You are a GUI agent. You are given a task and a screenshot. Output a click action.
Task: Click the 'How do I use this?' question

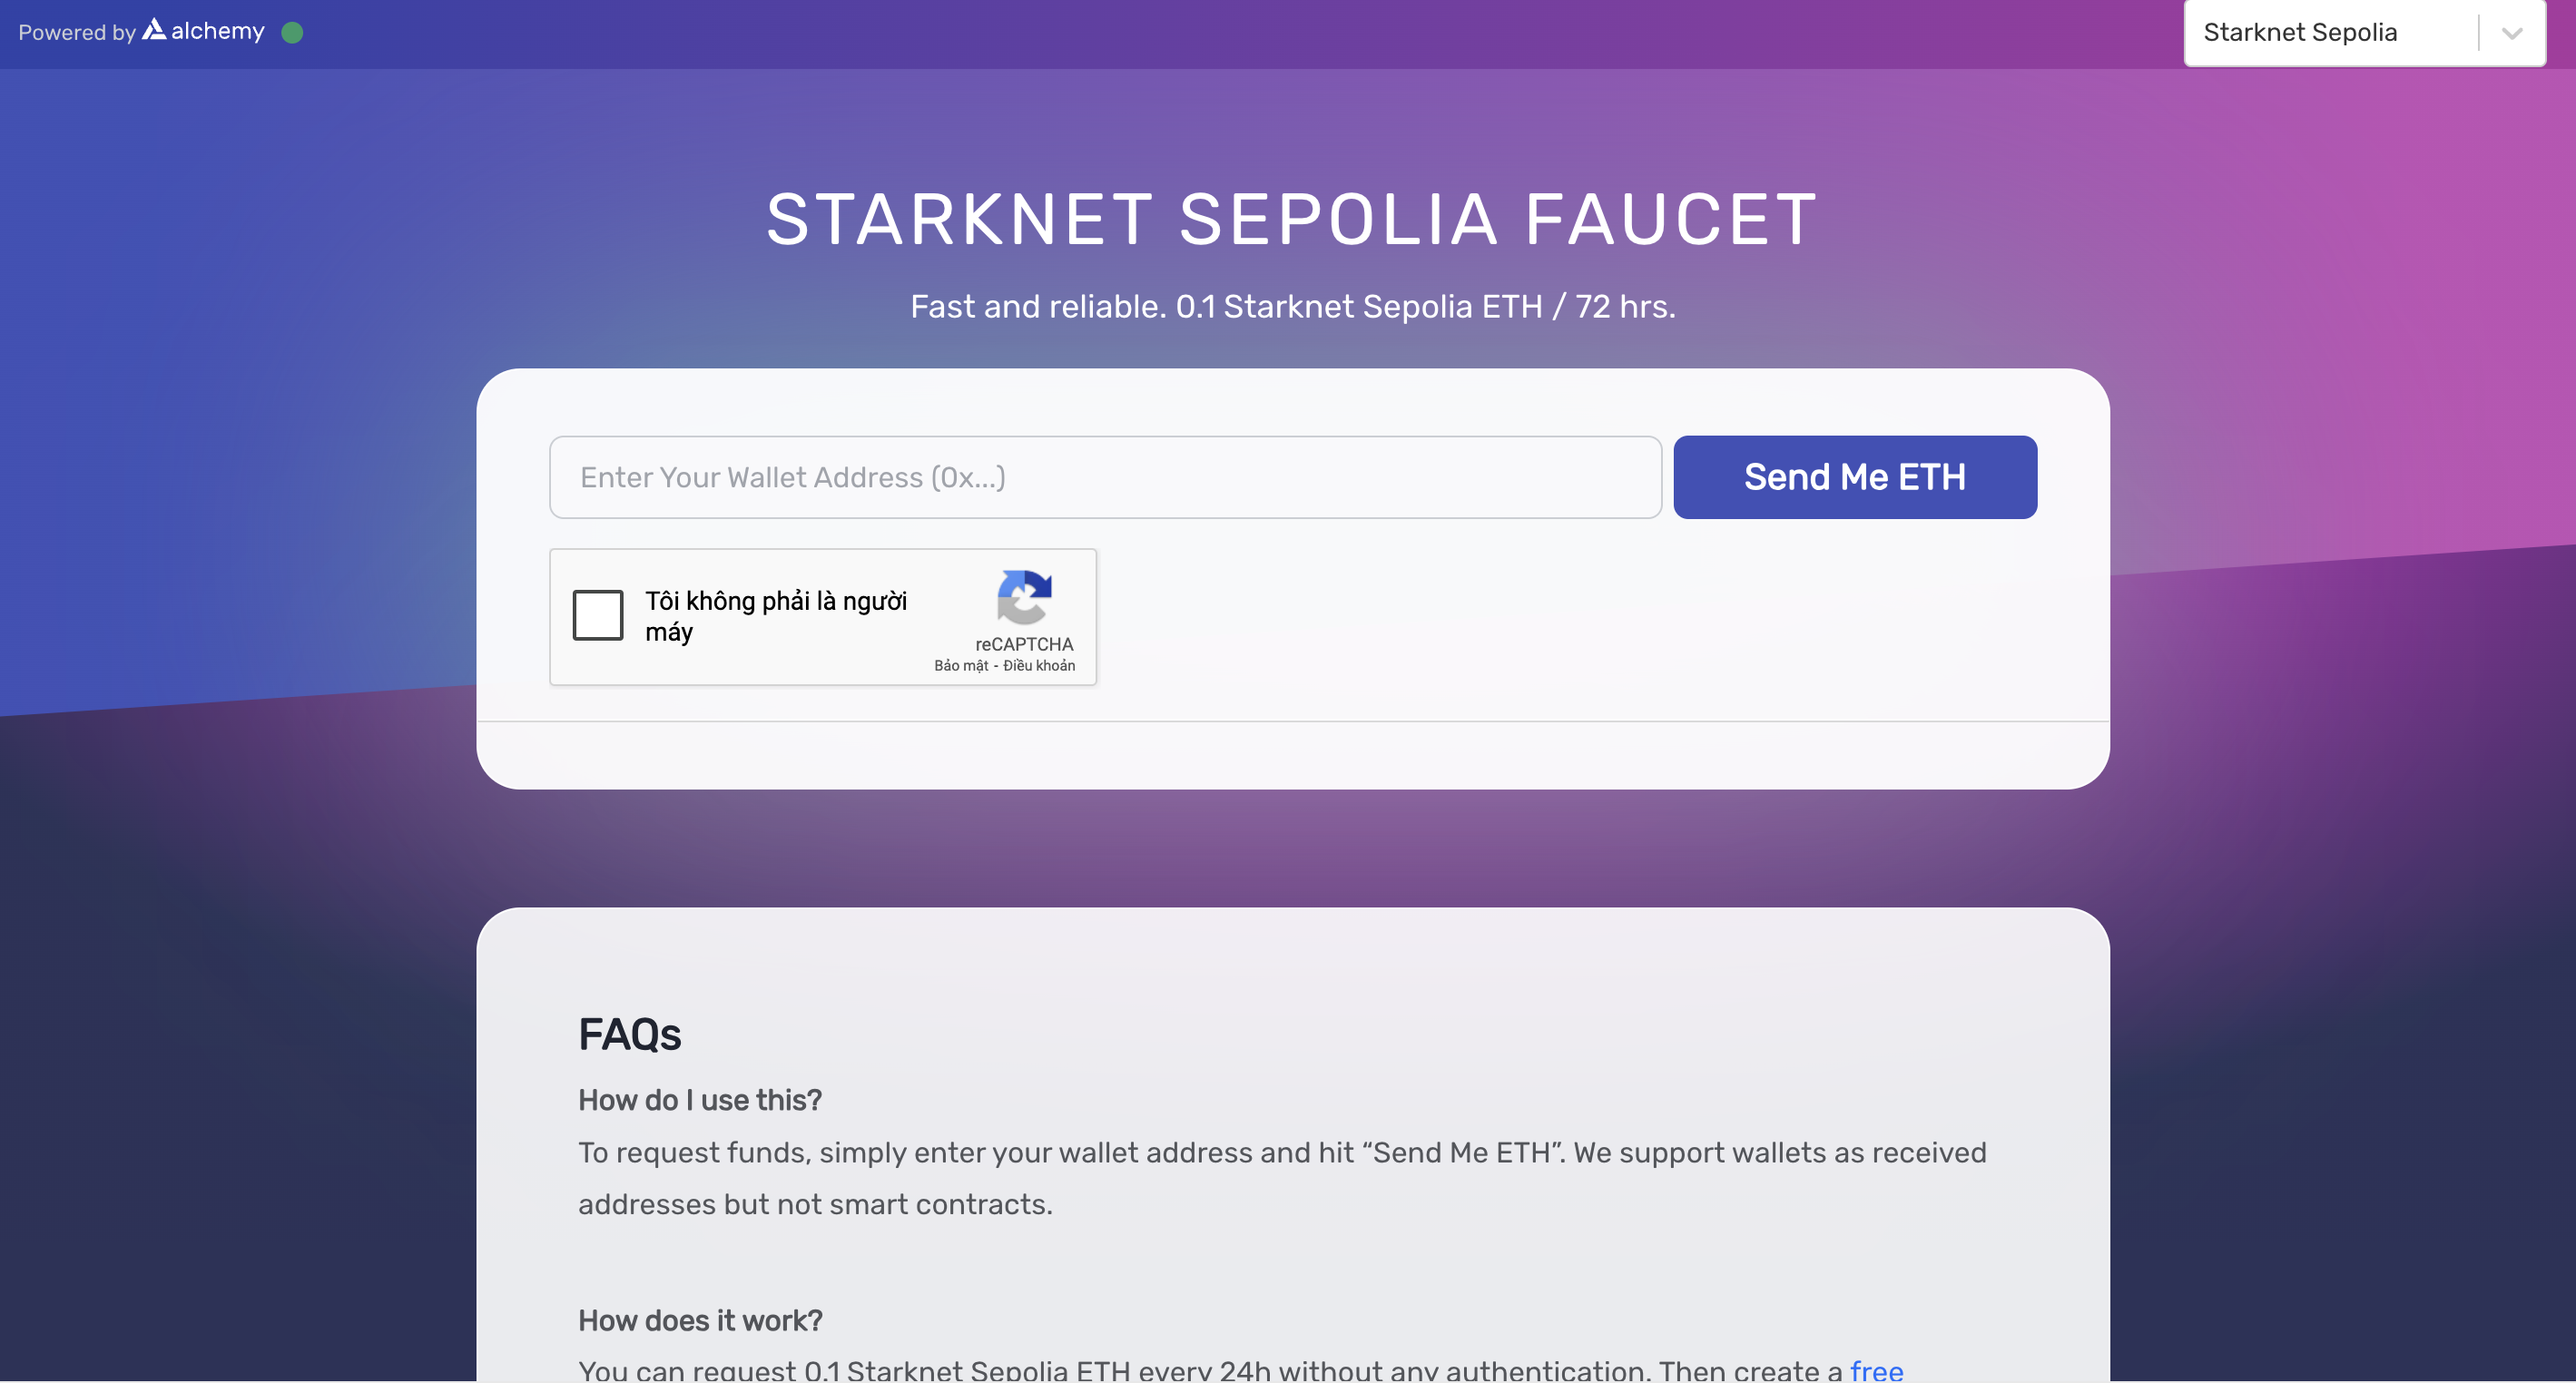coord(700,1100)
